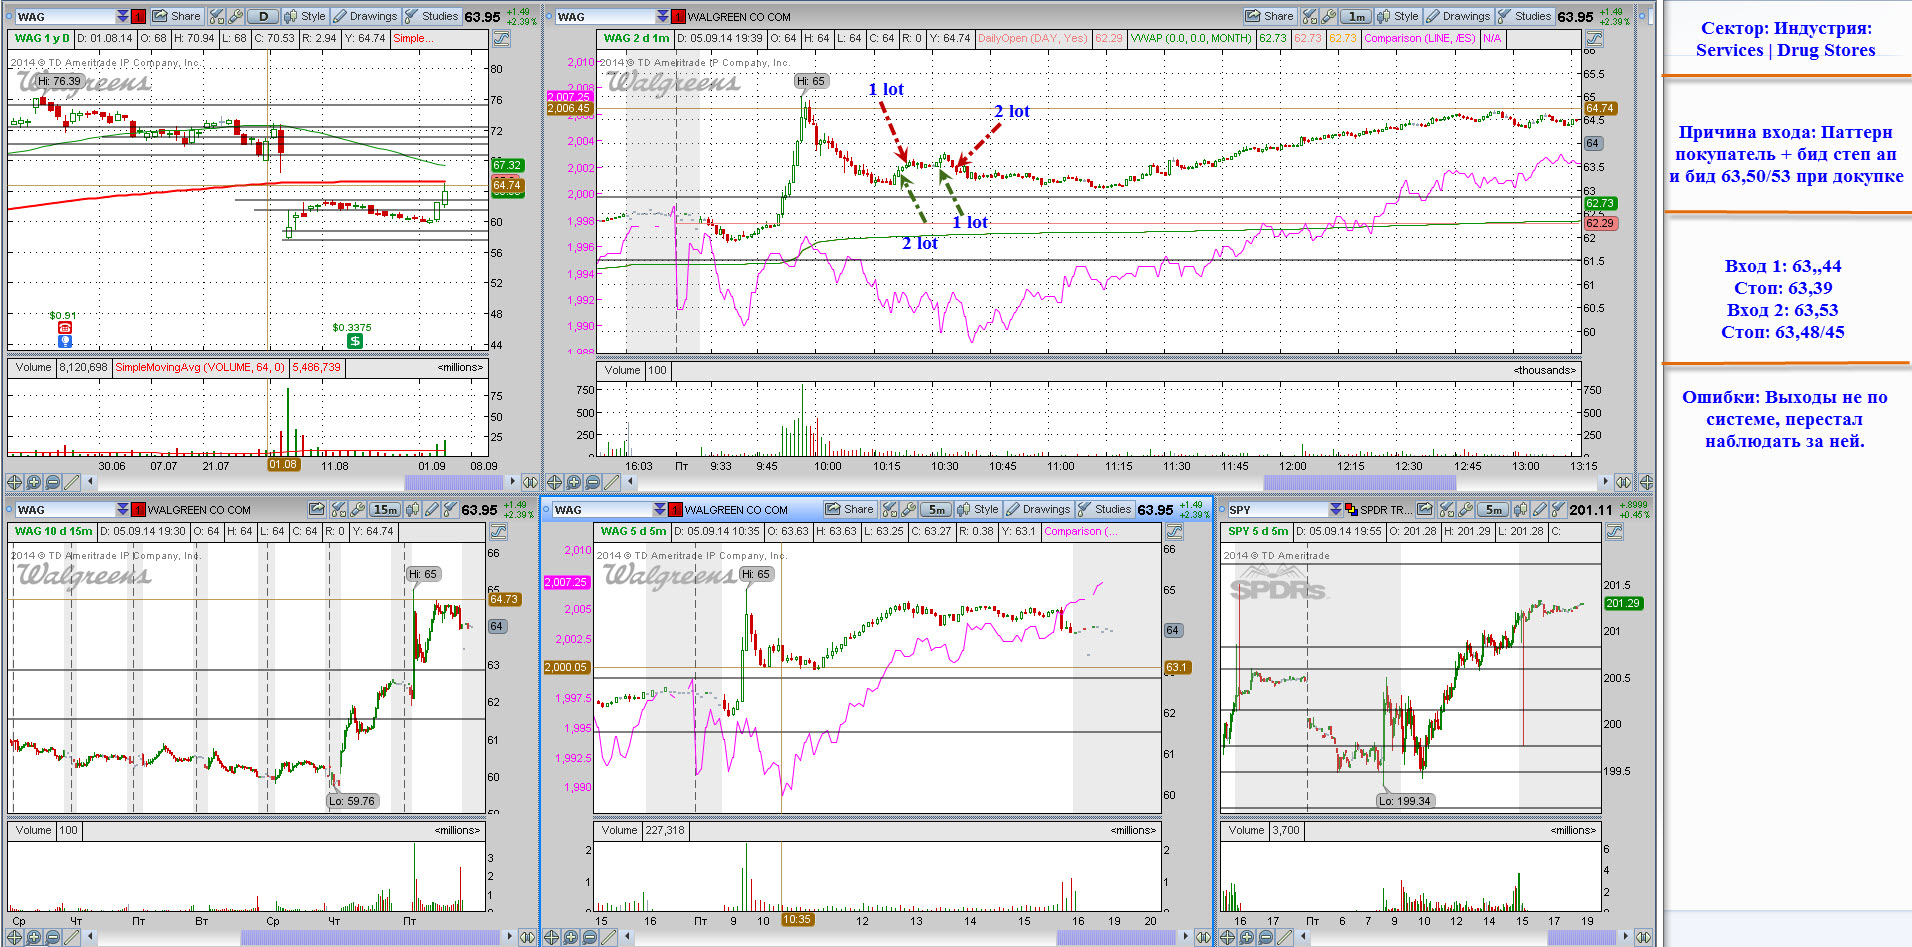Click the SPY symbol input field
1912x947 pixels.
coord(1277,509)
